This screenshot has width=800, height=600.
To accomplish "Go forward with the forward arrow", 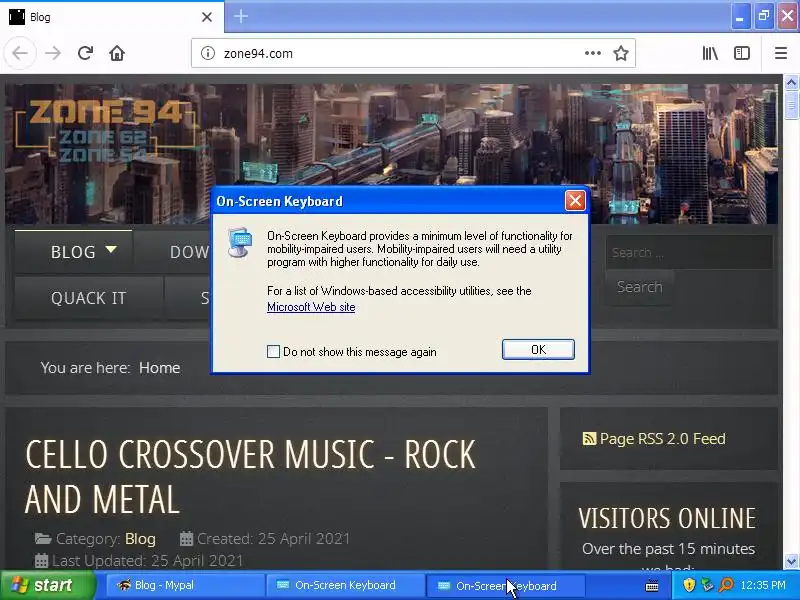I will (53, 53).
